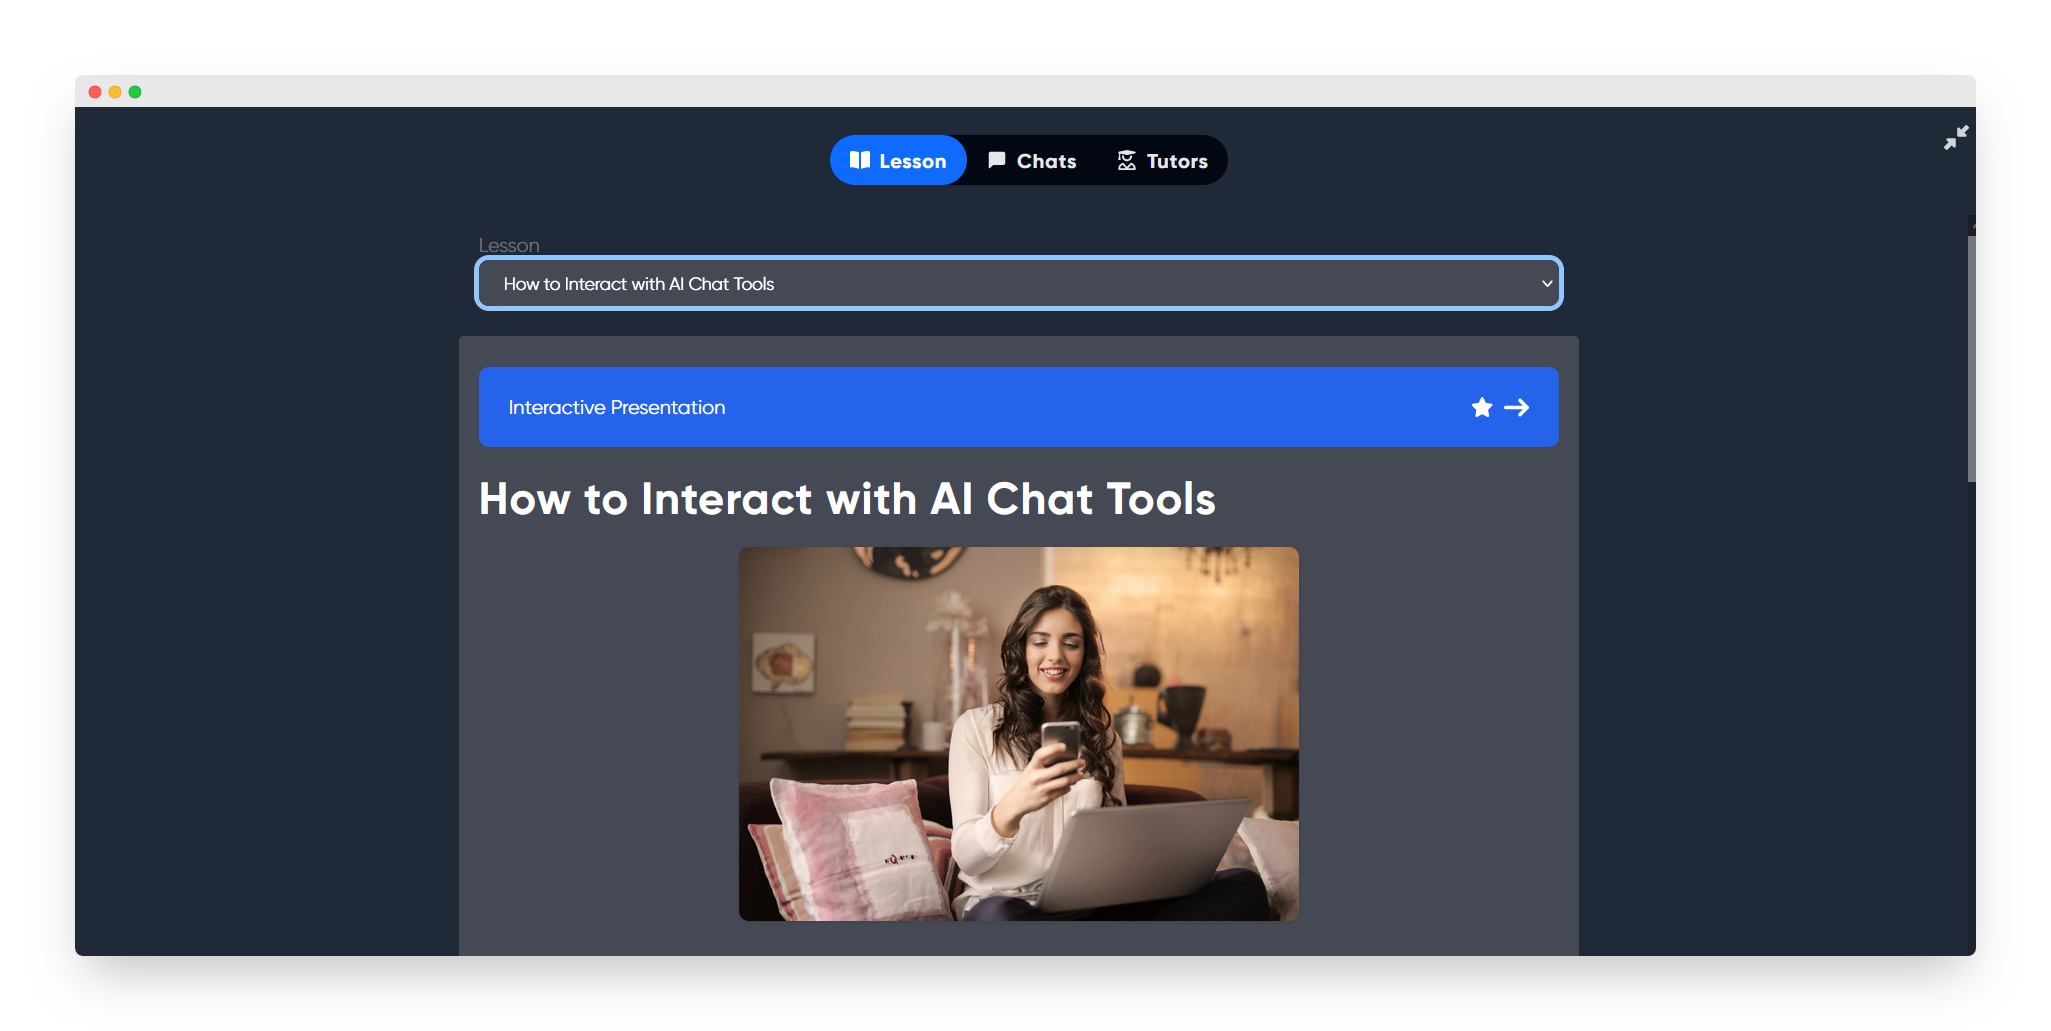Click the arrow to open the Interactive Presentation
This screenshot has width=2051, height=1031.
click(x=1517, y=407)
